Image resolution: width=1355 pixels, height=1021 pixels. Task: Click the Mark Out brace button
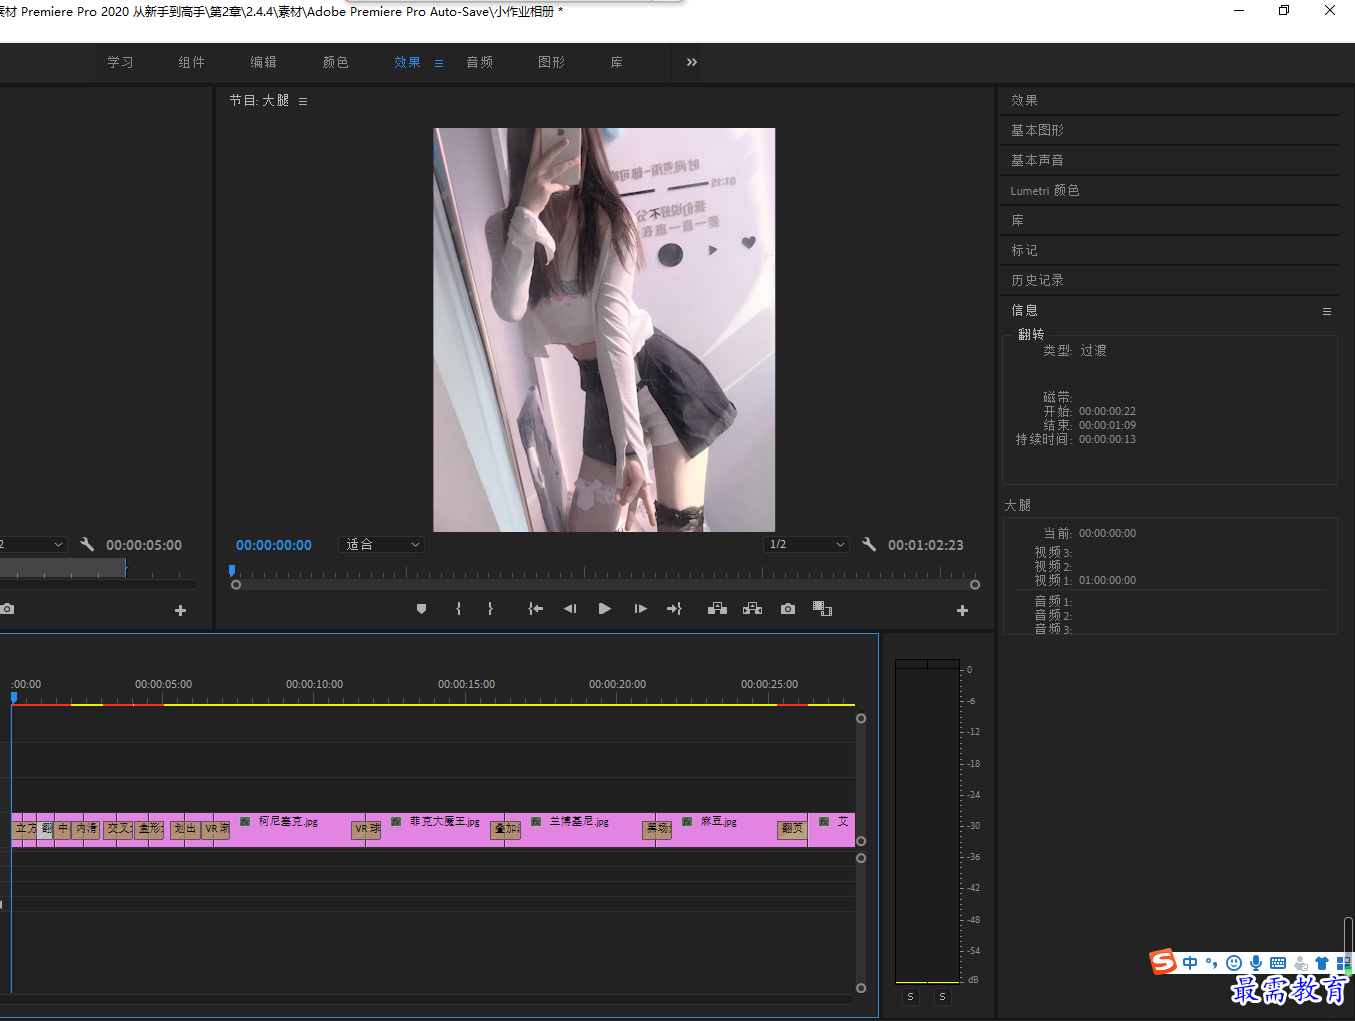pyautogui.click(x=490, y=609)
